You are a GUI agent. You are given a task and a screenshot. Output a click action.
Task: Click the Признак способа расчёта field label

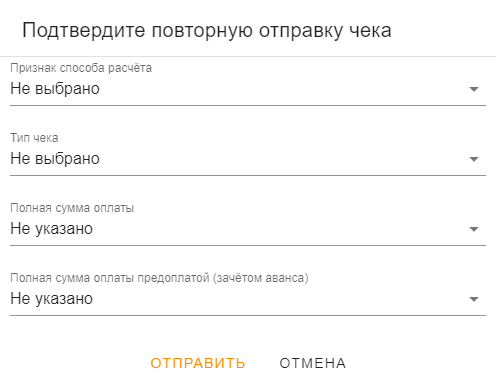tap(81, 68)
